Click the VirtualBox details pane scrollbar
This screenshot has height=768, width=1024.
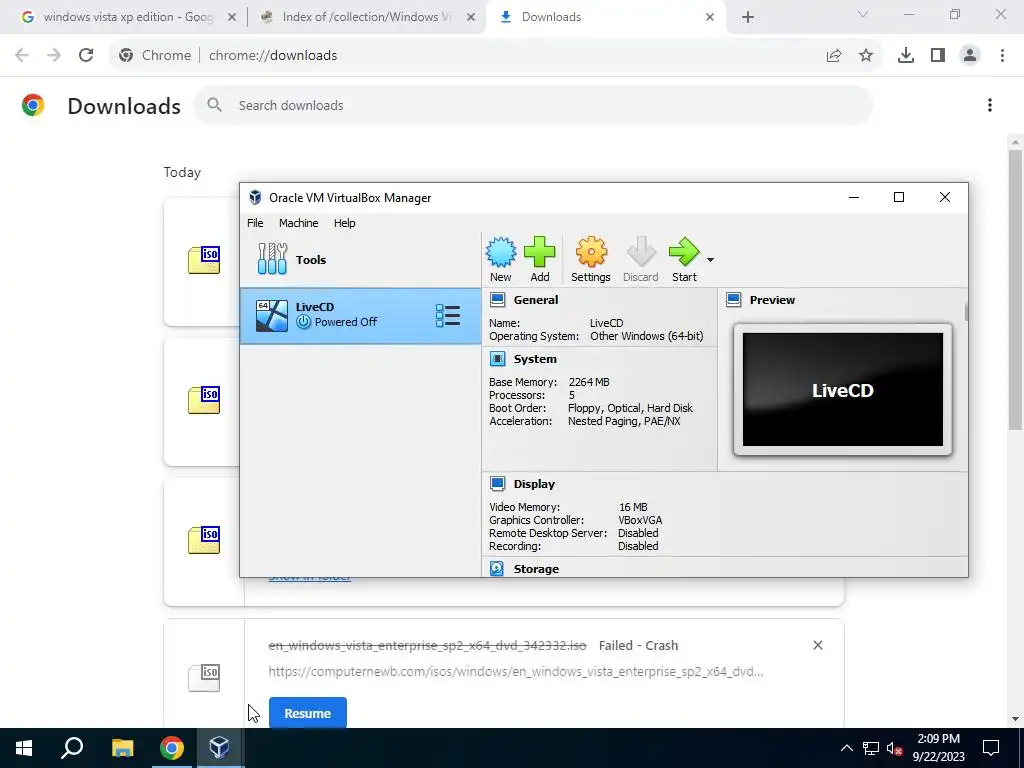coord(966,312)
